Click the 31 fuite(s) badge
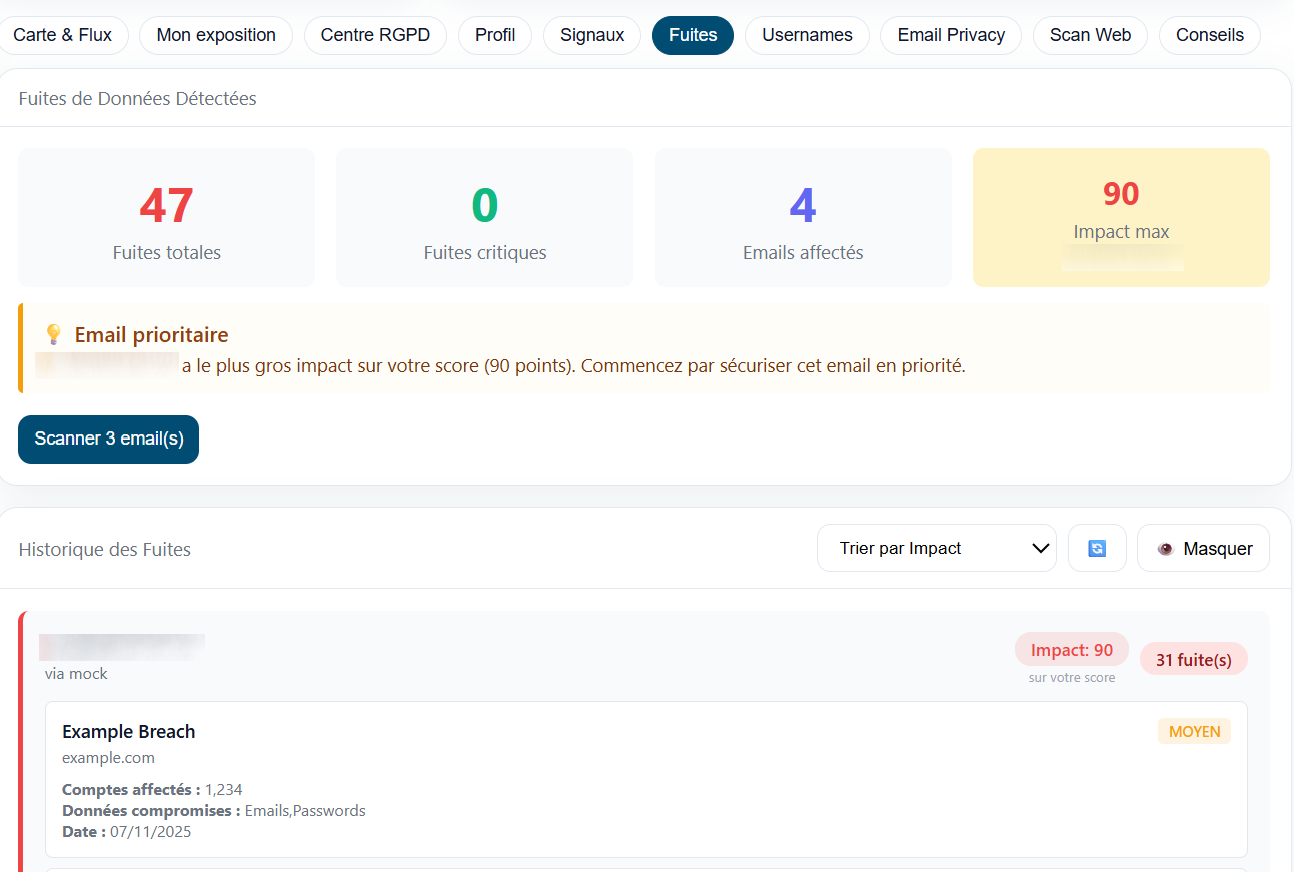This screenshot has width=1294, height=872. (x=1193, y=659)
